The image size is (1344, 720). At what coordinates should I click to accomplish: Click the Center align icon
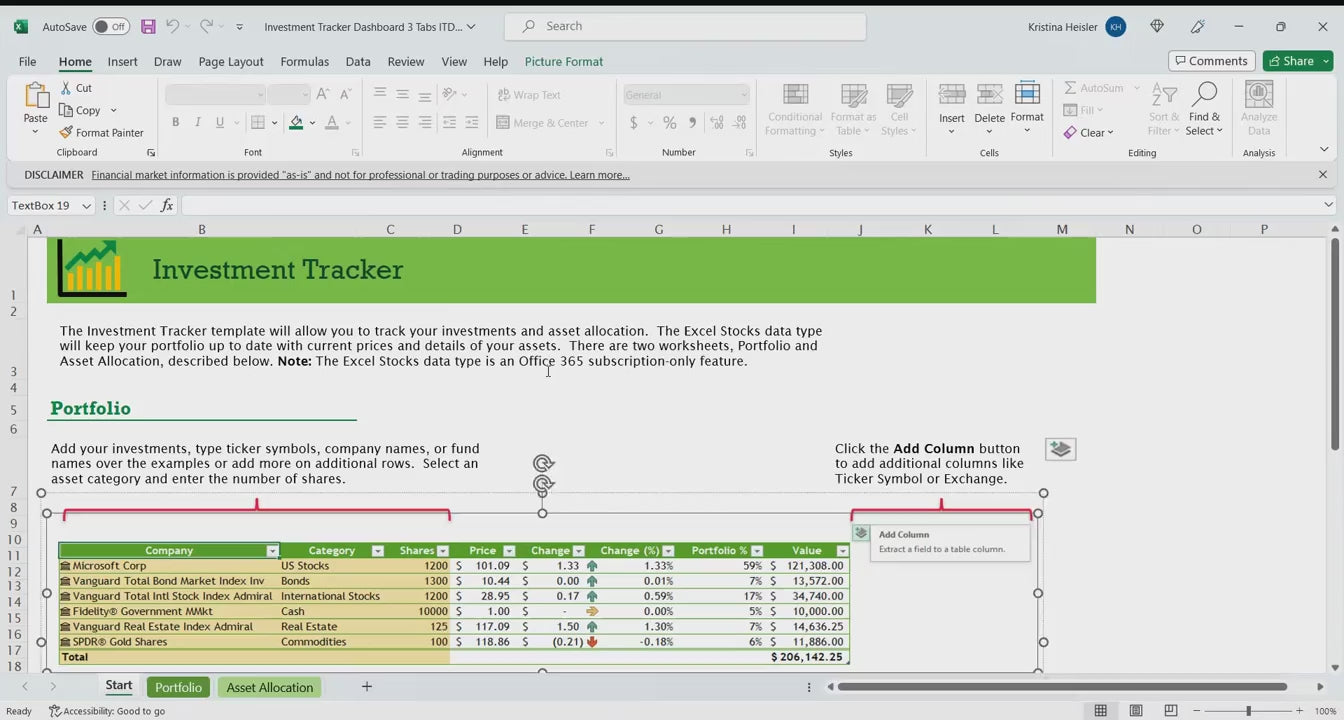[x=402, y=123]
